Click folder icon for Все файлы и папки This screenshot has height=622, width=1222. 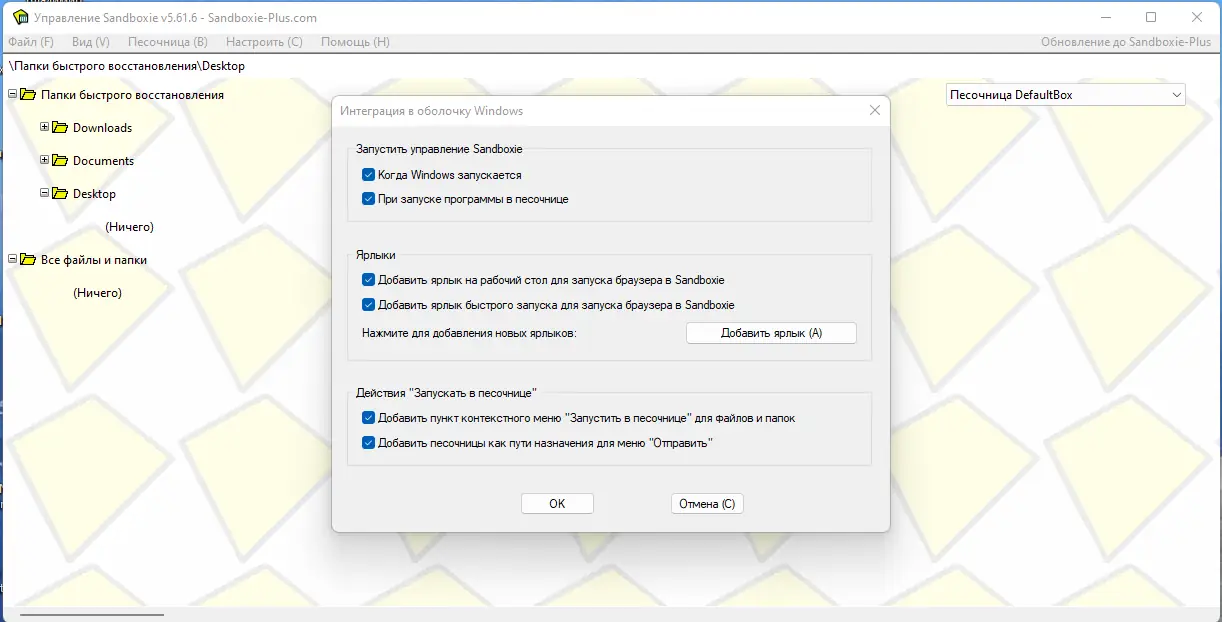(29, 260)
